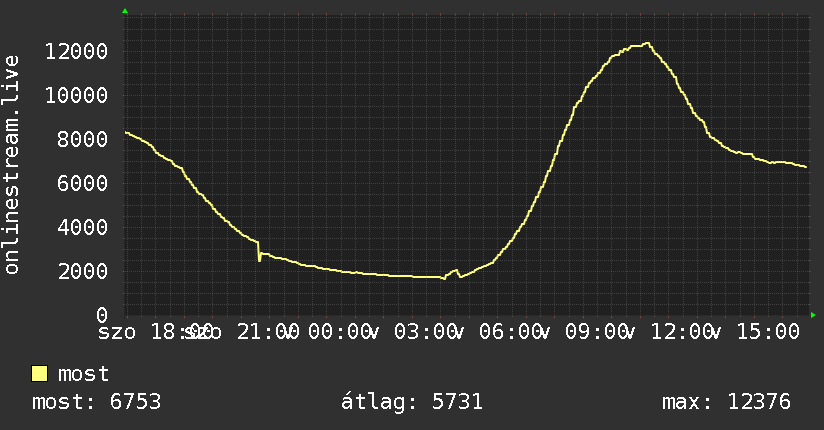
Task: Click the '12:00' x-axis time label
Action: tap(682, 332)
